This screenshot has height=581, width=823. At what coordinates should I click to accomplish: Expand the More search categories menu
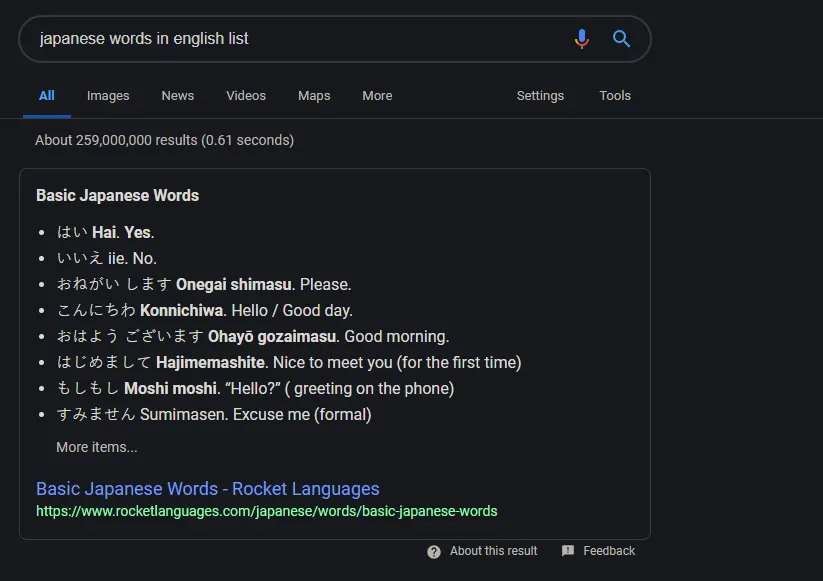point(377,96)
